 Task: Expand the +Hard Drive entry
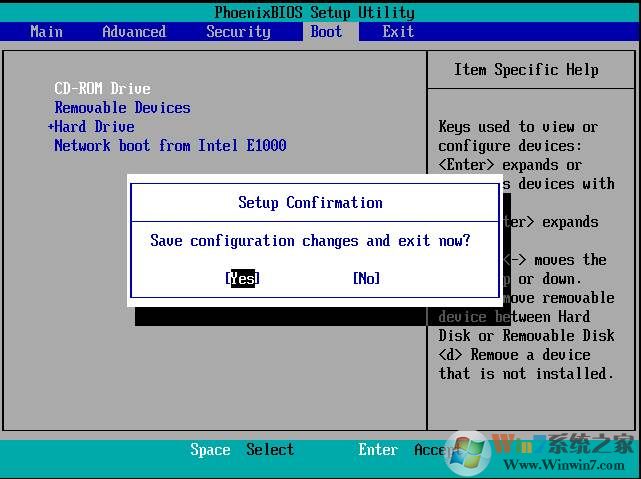pos(91,126)
